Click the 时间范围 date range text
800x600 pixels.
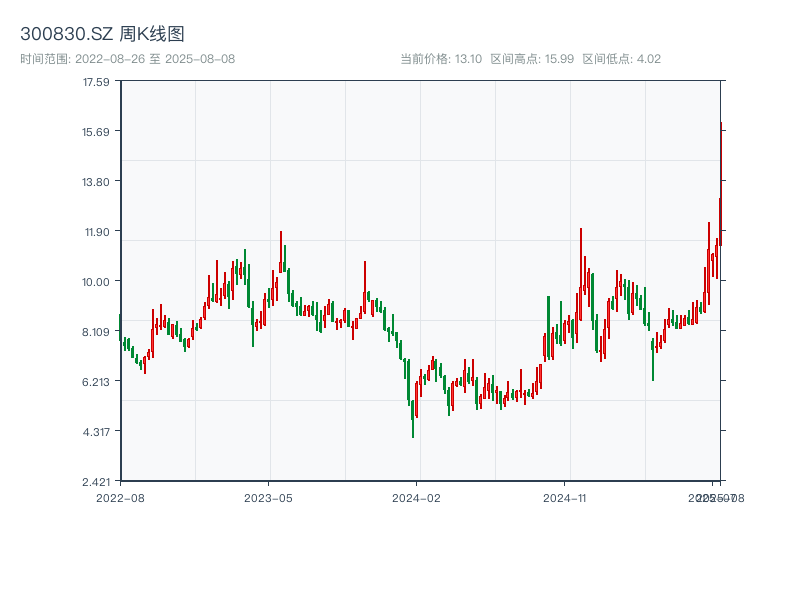[x=127, y=59]
